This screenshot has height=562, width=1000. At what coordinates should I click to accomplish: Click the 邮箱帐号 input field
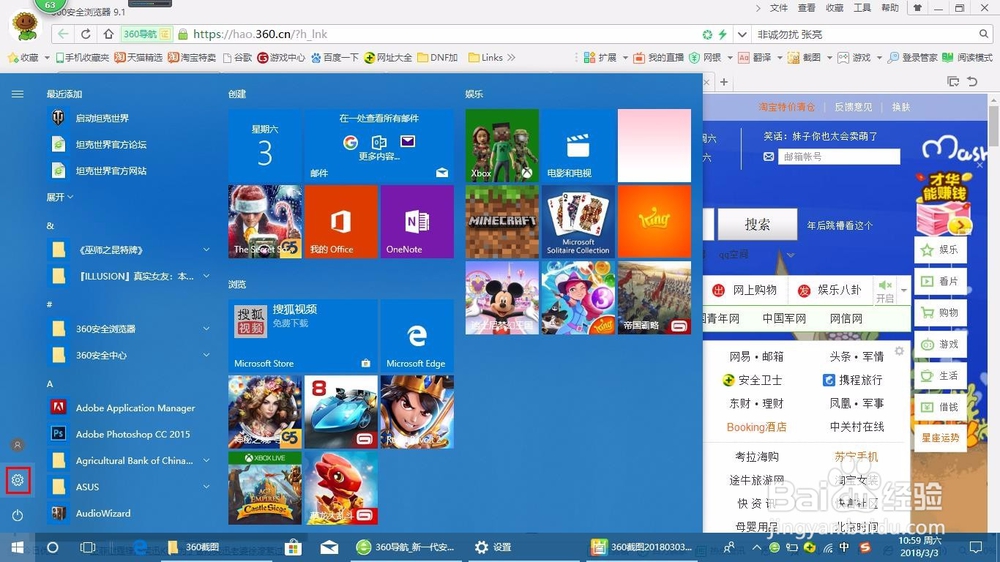coord(839,156)
